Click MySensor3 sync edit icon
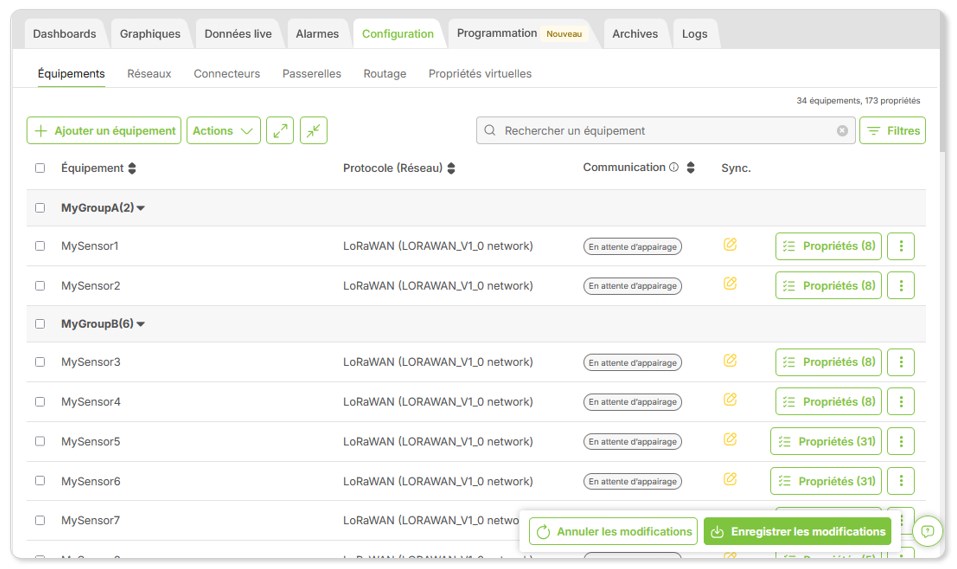 tap(730, 361)
